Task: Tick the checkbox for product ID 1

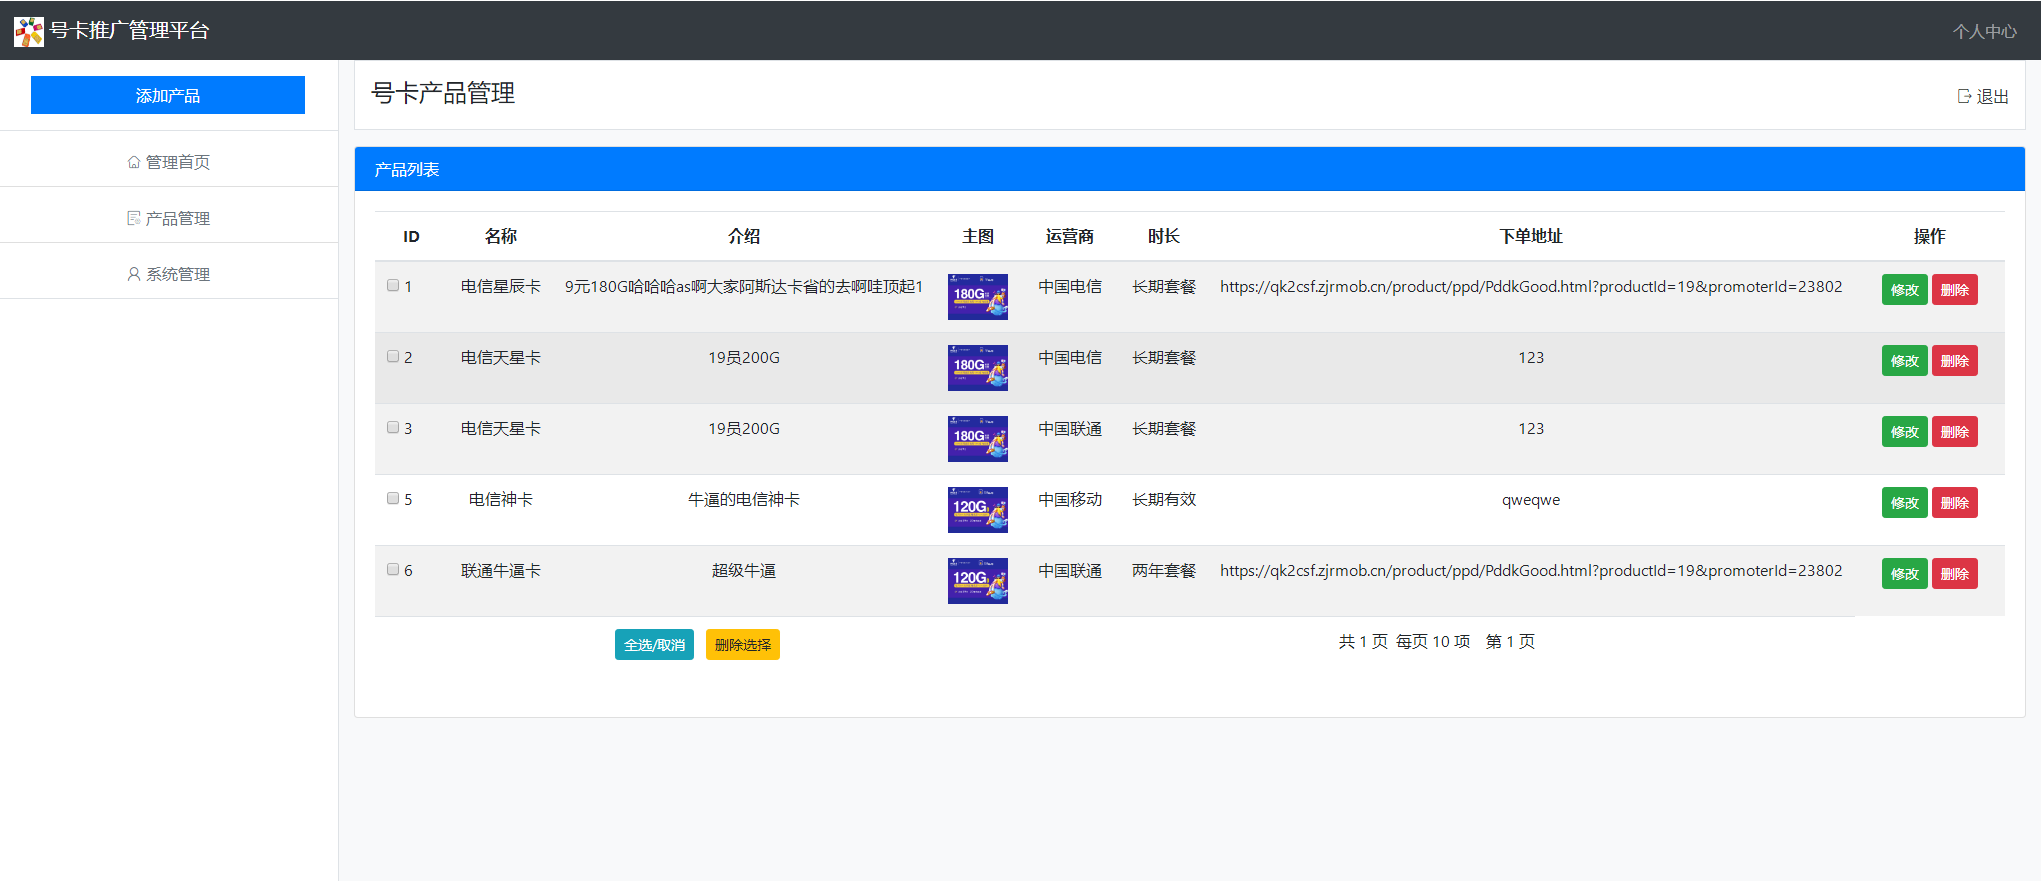Action: click(393, 285)
